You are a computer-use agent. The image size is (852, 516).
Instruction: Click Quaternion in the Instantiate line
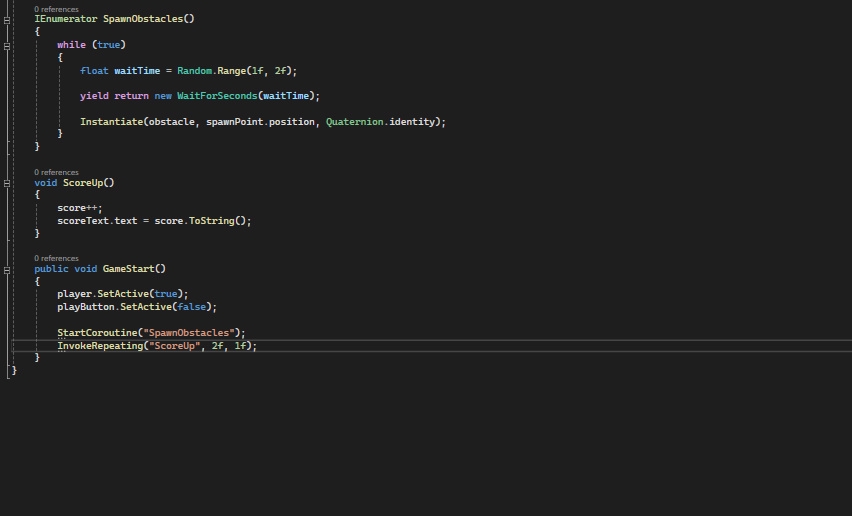354,122
